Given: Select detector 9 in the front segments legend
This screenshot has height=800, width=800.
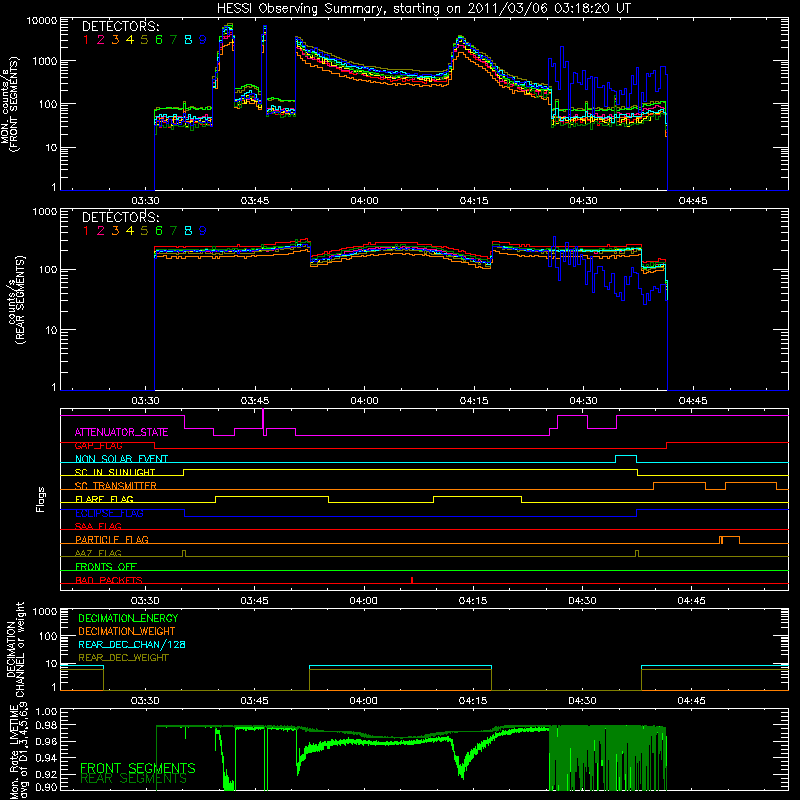Looking at the screenshot, I should click(x=203, y=40).
